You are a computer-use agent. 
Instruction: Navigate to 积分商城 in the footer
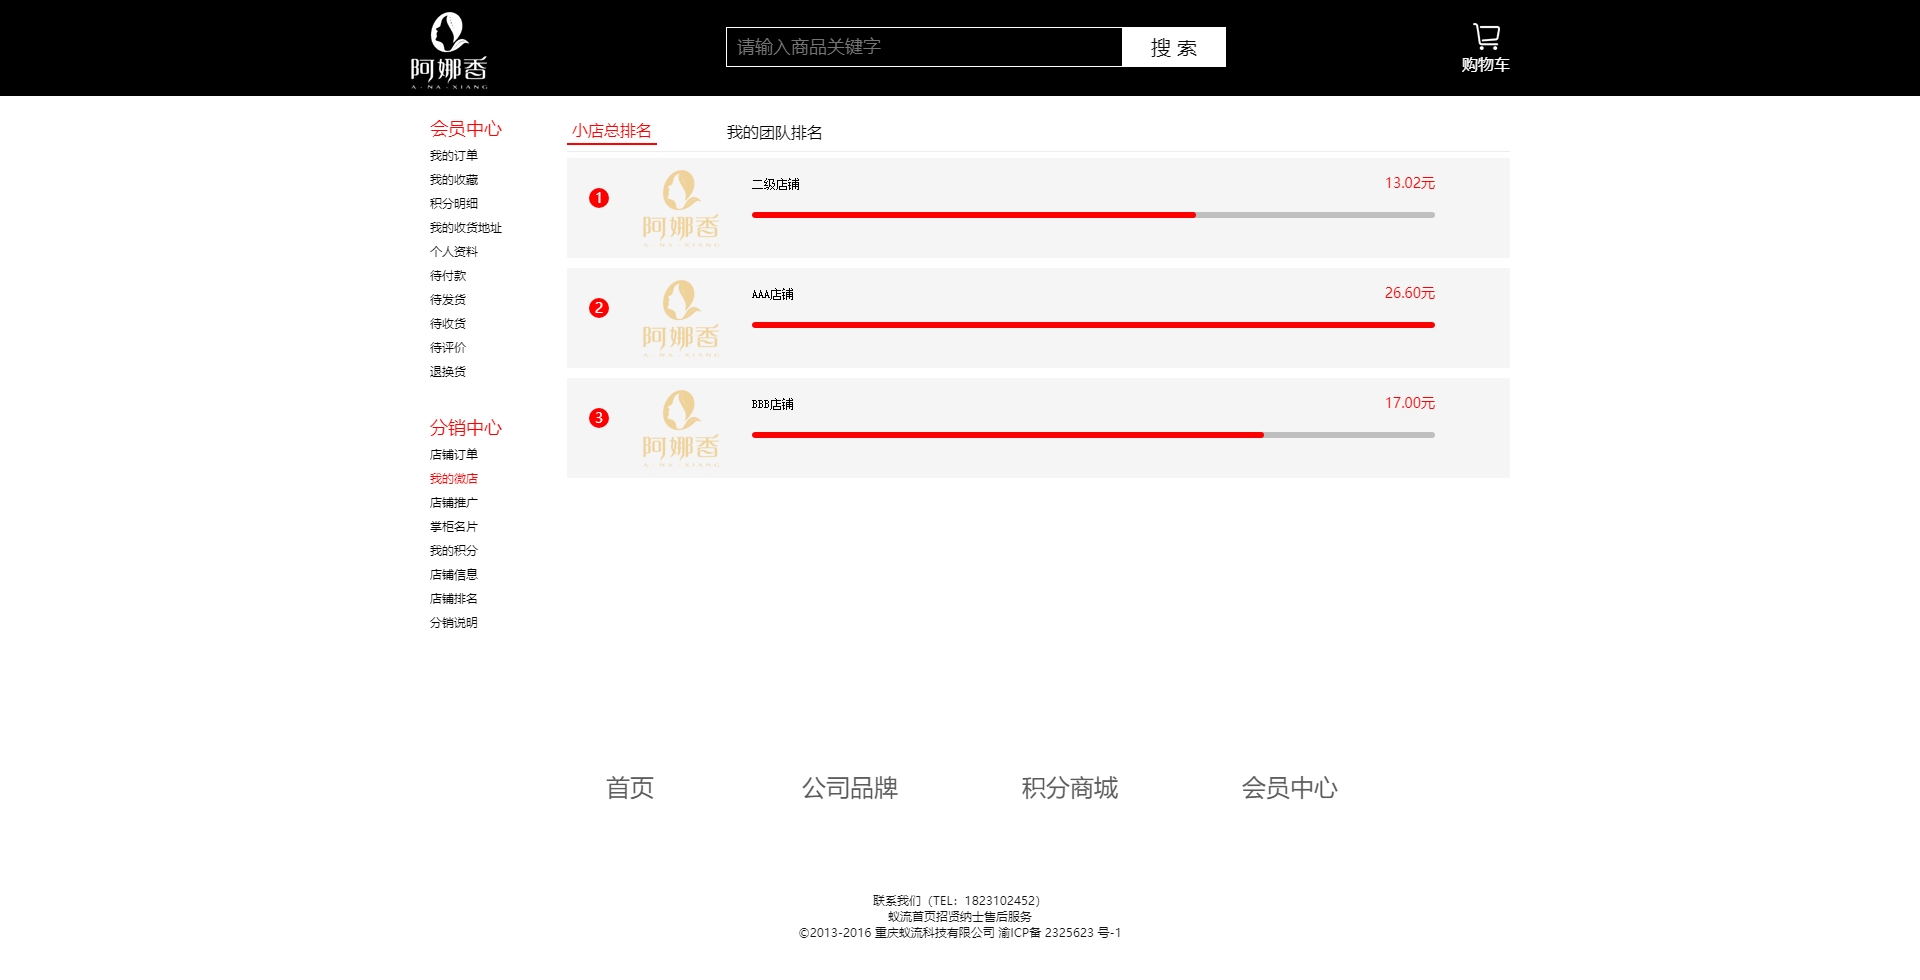[1069, 788]
